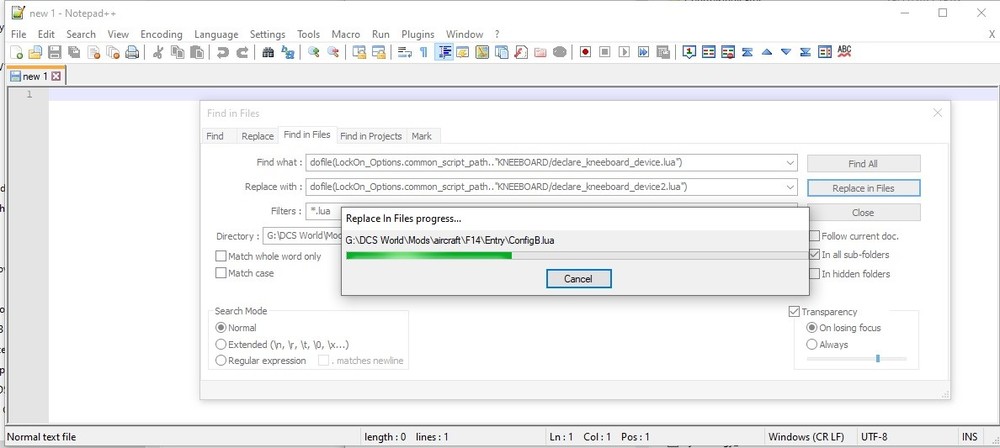Switch to the Mark tab
The width and height of the screenshot is (1000, 448).
(422, 136)
